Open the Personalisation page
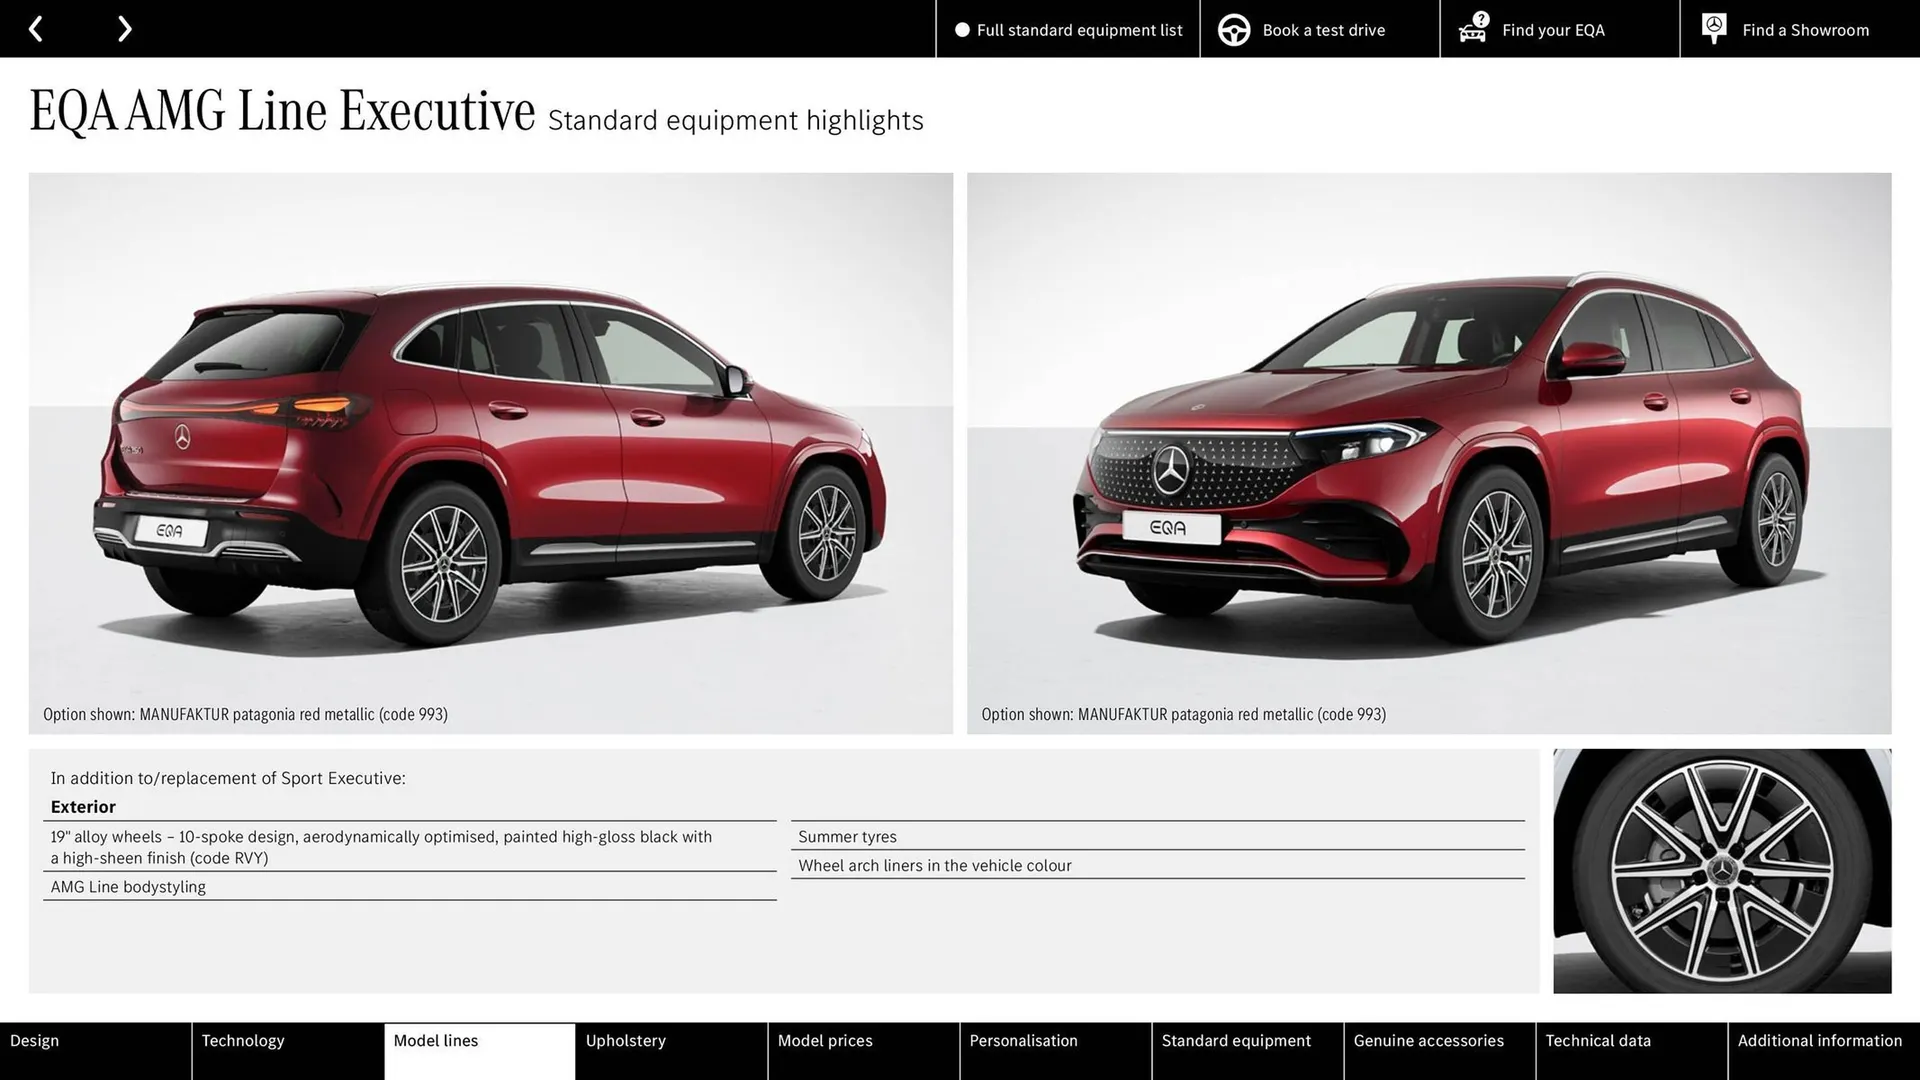Image resolution: width=1920 pixels, height=1080 pixels. (x=1023, y=1040)
